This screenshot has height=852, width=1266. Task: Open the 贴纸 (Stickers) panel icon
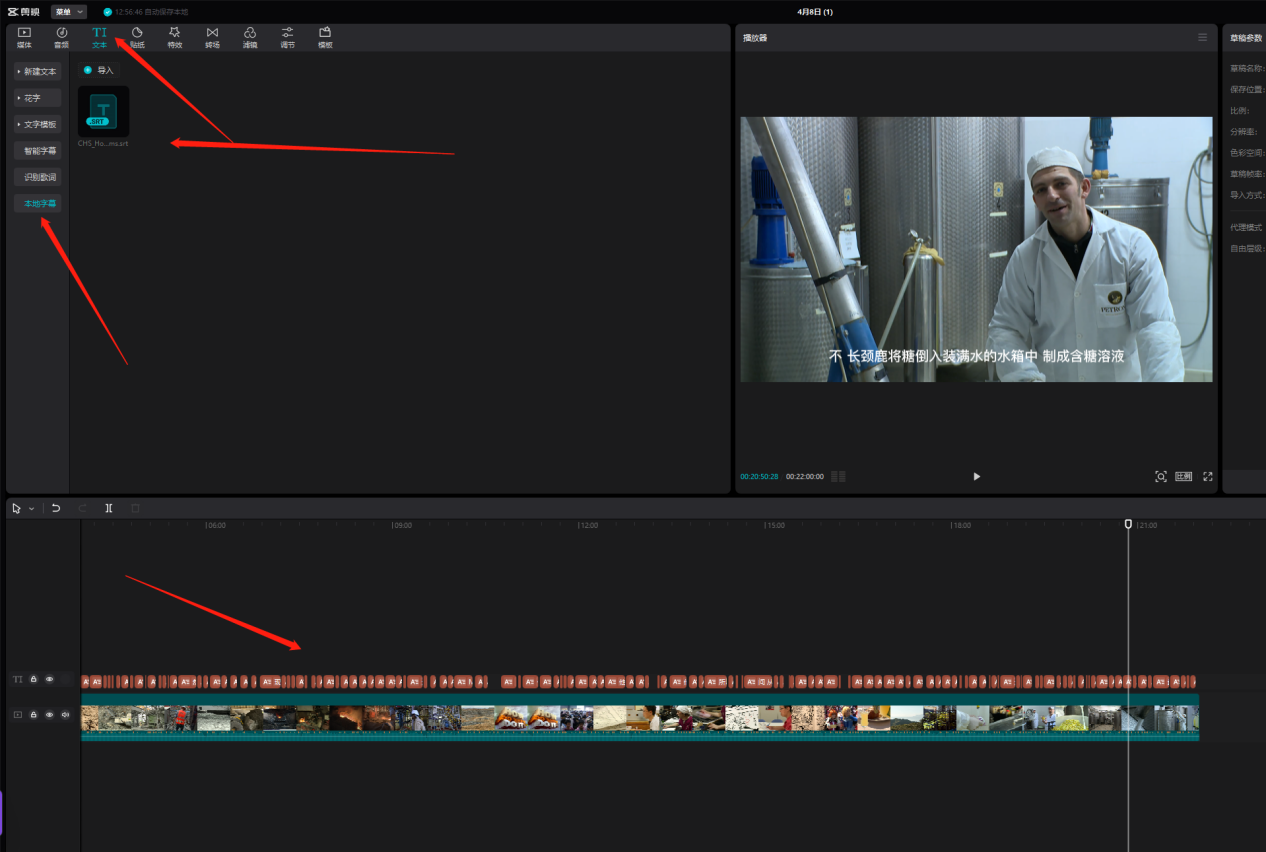pyautogui.click(x=137, y=37)
